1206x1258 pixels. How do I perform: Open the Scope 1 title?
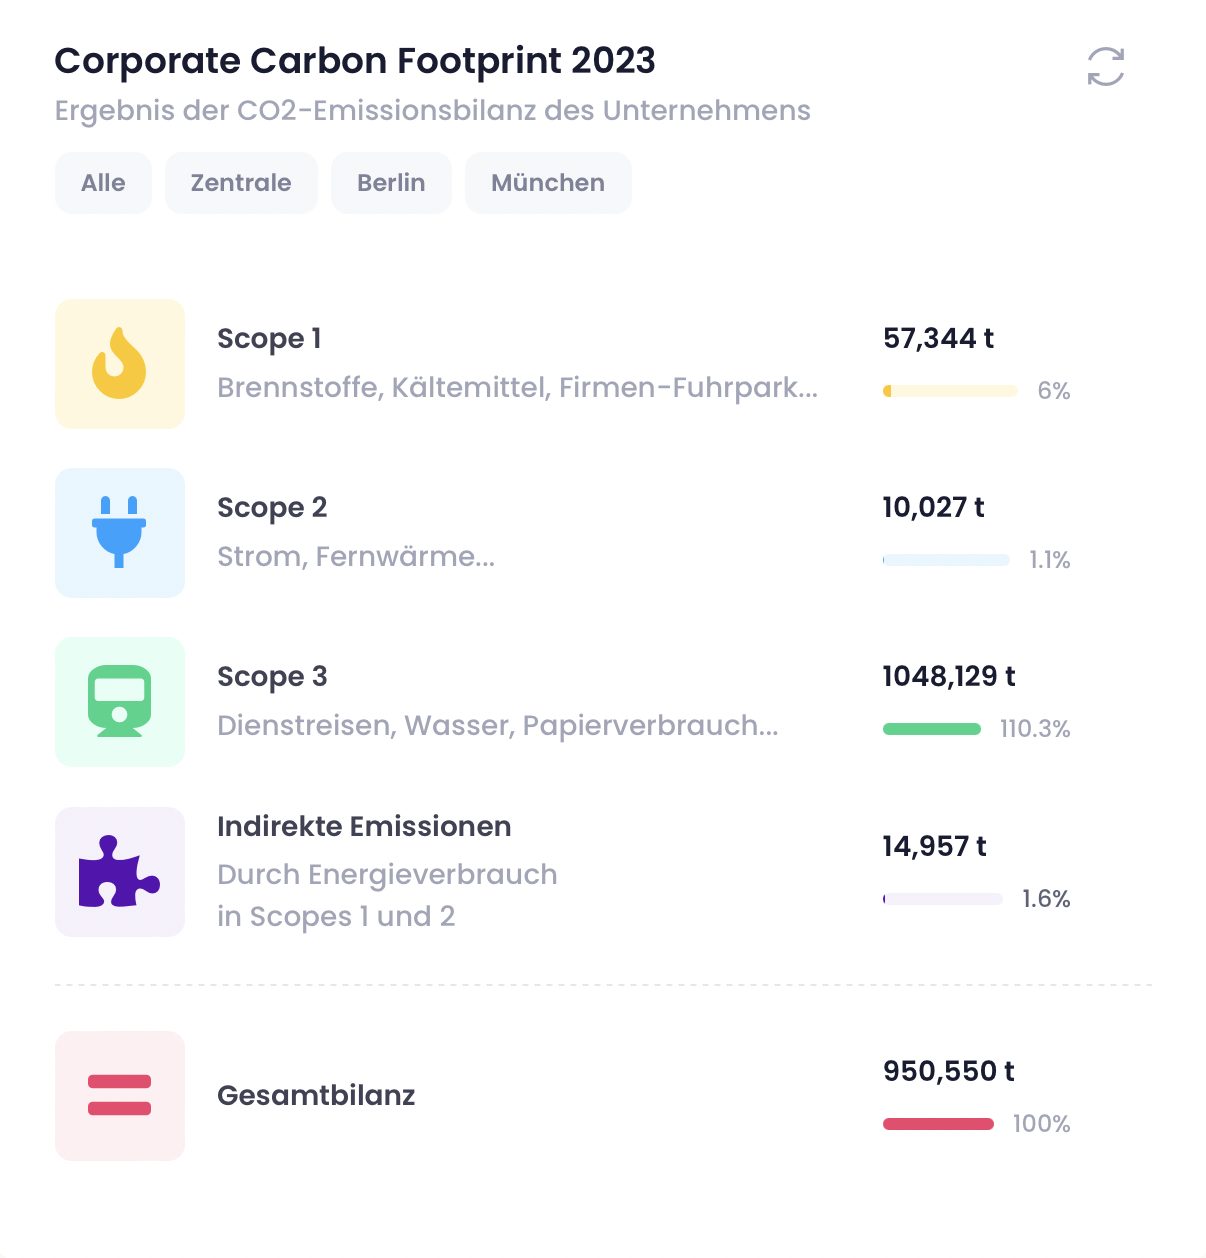(x=269, y=339)
